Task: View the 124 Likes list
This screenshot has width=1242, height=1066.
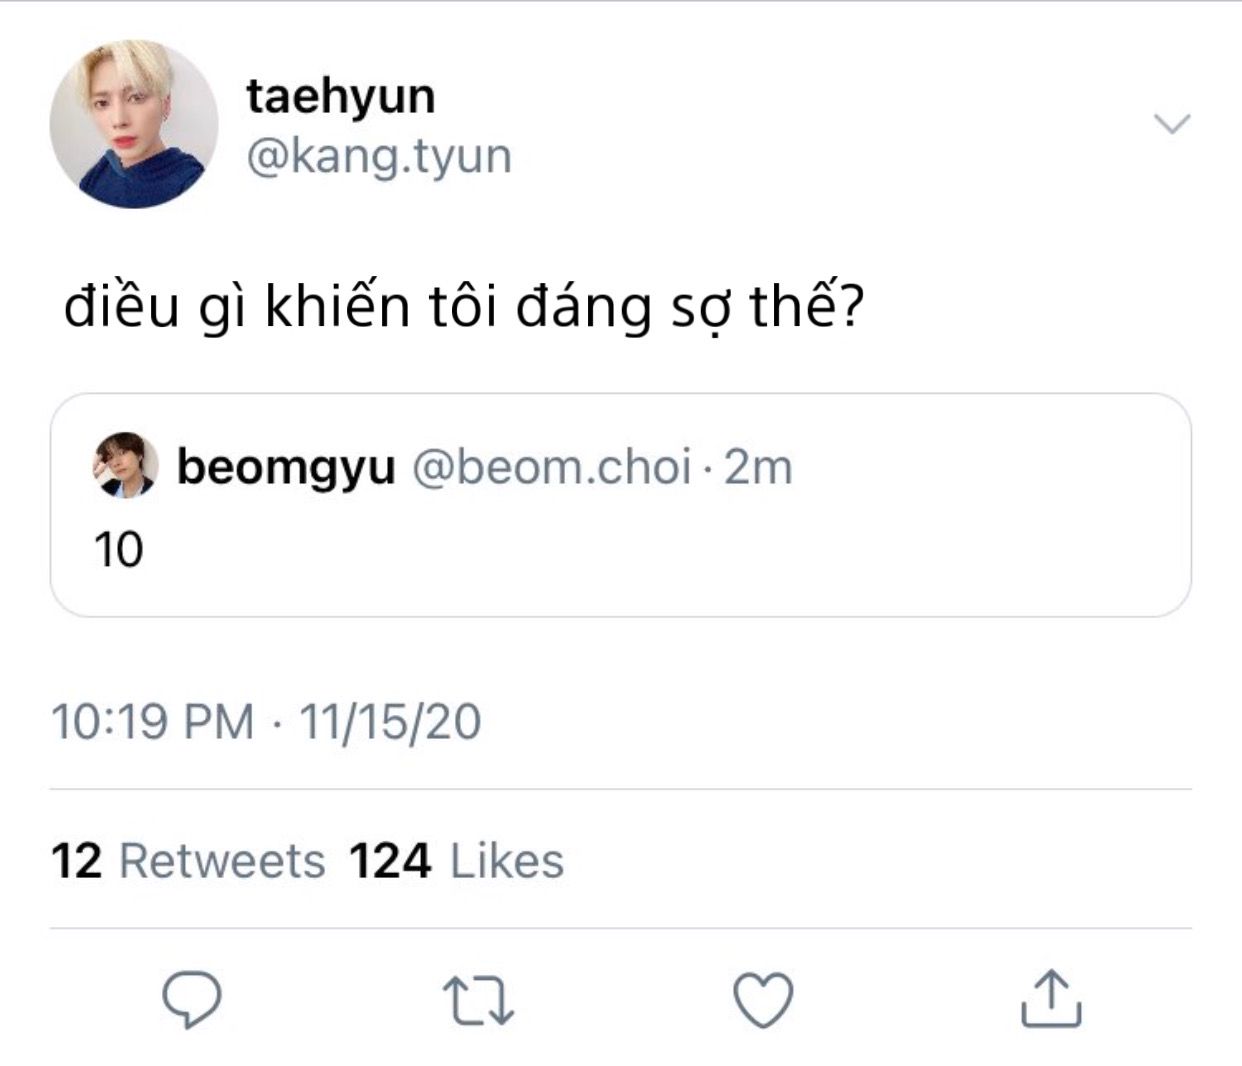Action: (x=456, y=861)
